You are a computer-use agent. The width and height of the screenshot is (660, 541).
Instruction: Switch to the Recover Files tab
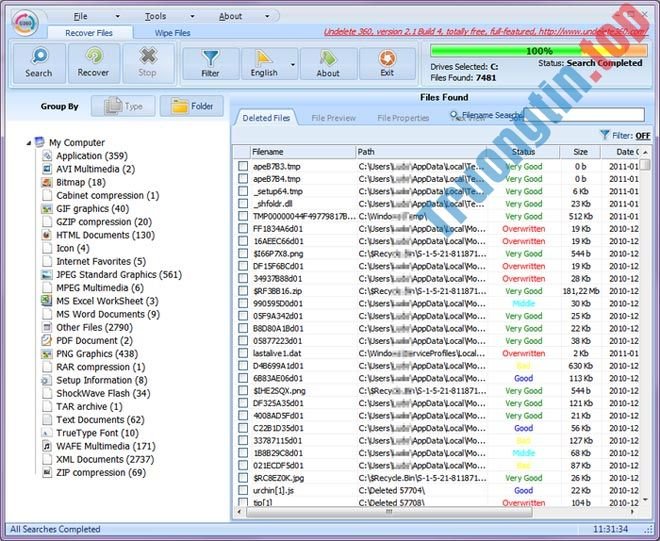pyautogui.click(x=89, y=33)
